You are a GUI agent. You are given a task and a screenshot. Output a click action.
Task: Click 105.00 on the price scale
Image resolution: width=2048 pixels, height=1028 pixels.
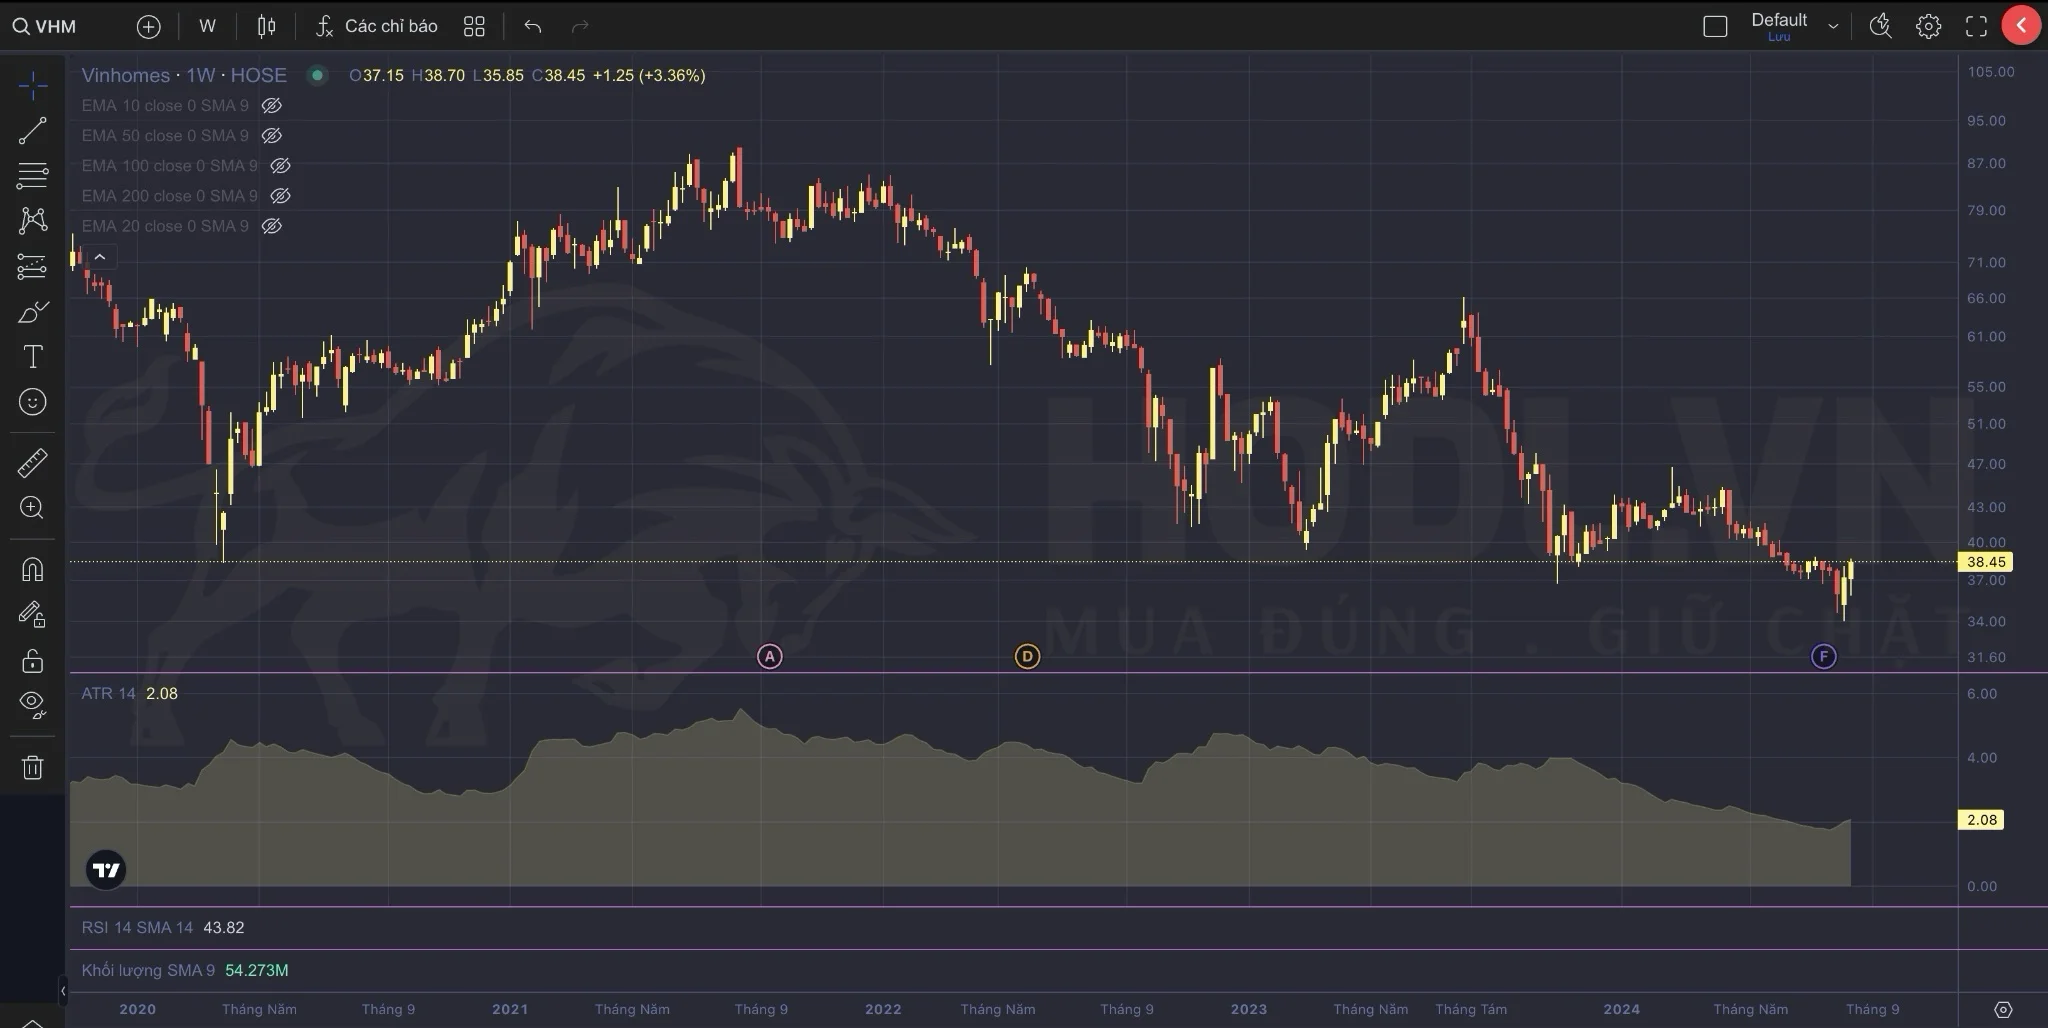coord(1990,72)
